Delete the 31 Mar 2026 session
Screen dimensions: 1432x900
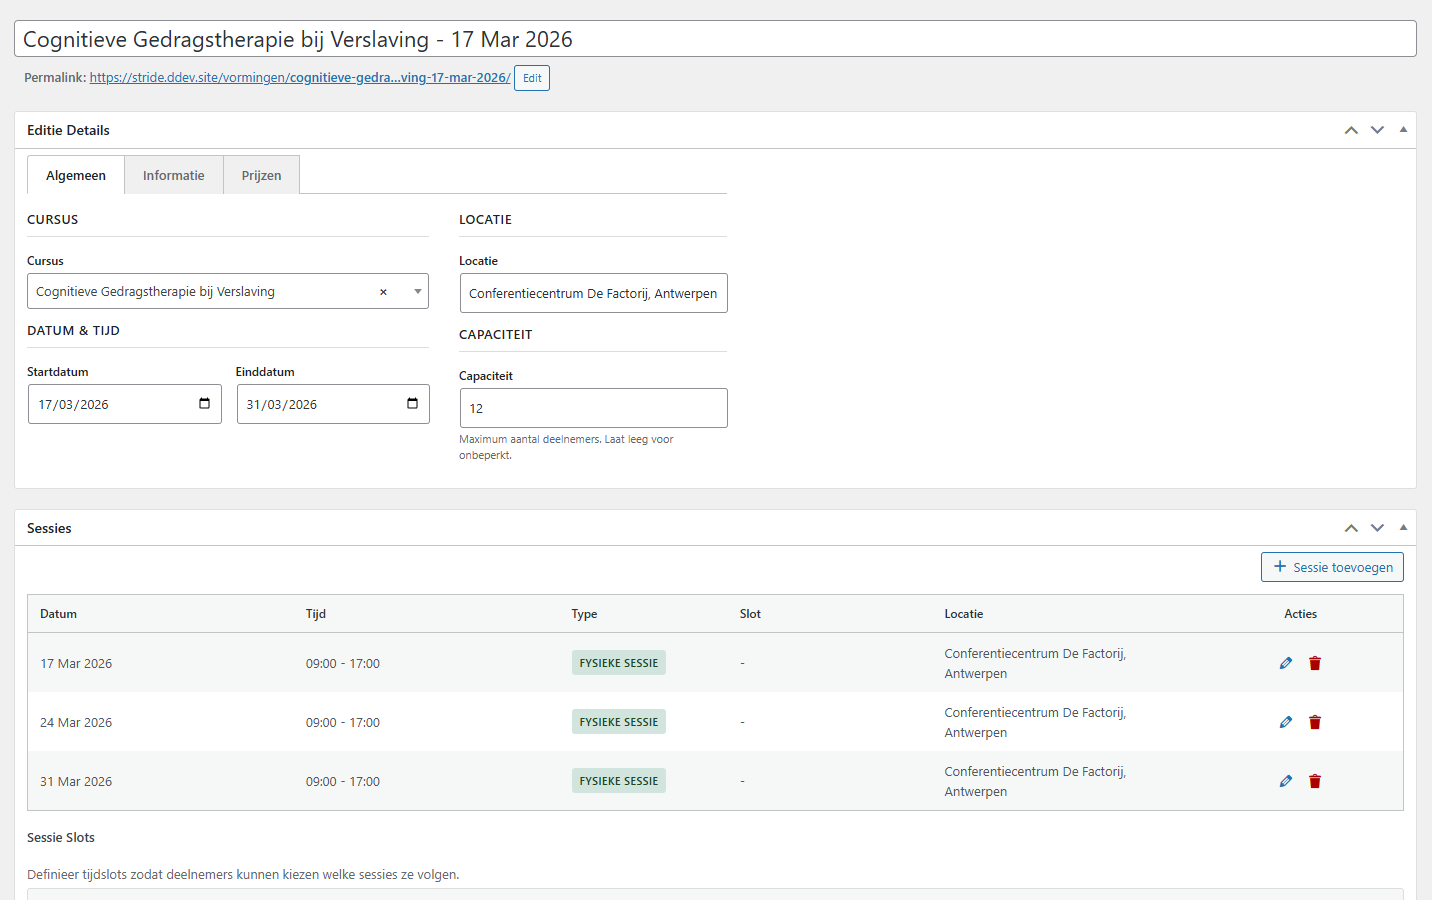[1315, 781]
